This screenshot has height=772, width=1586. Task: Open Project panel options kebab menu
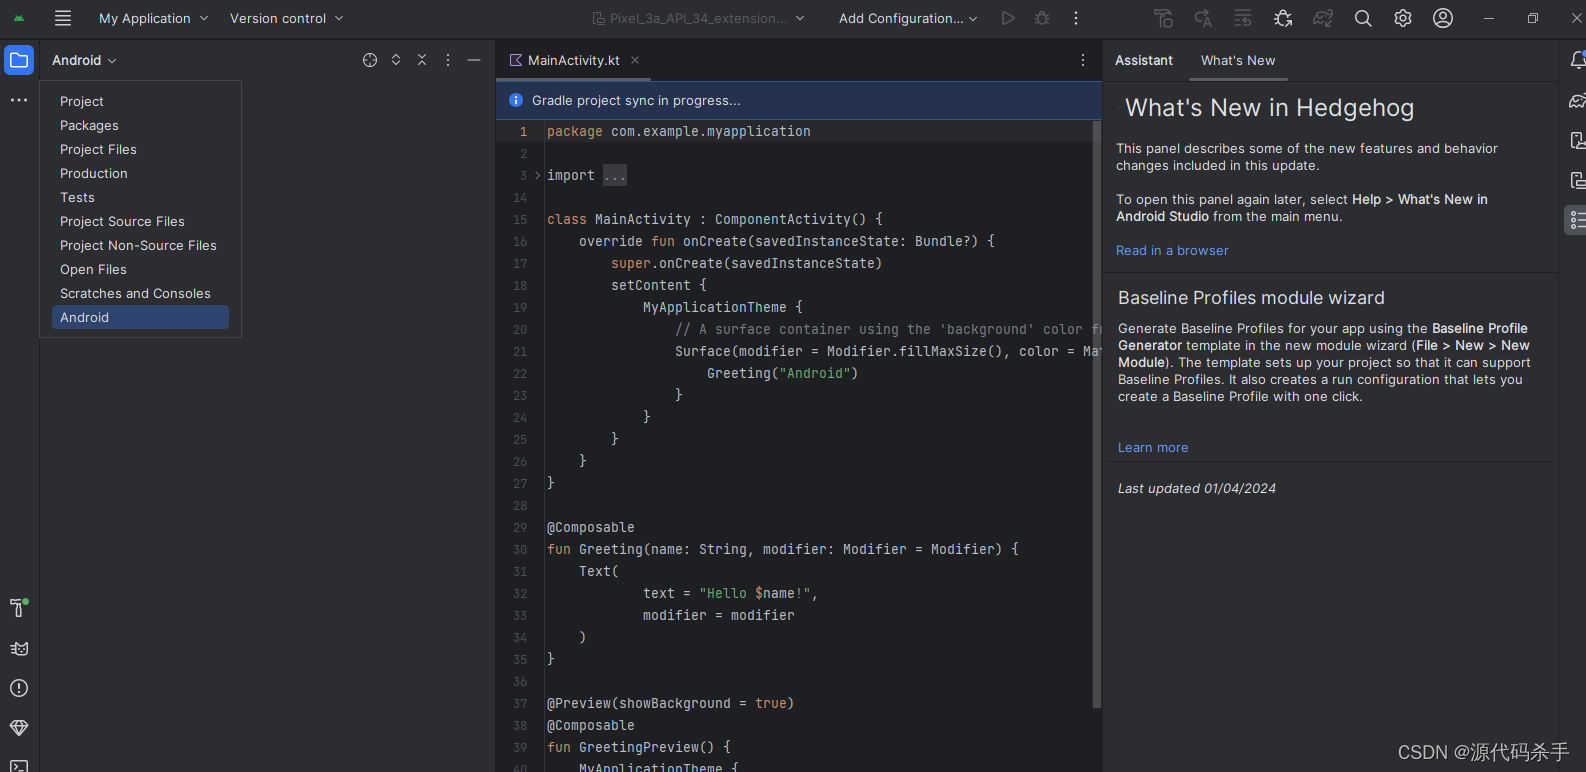tap(448, 60)
